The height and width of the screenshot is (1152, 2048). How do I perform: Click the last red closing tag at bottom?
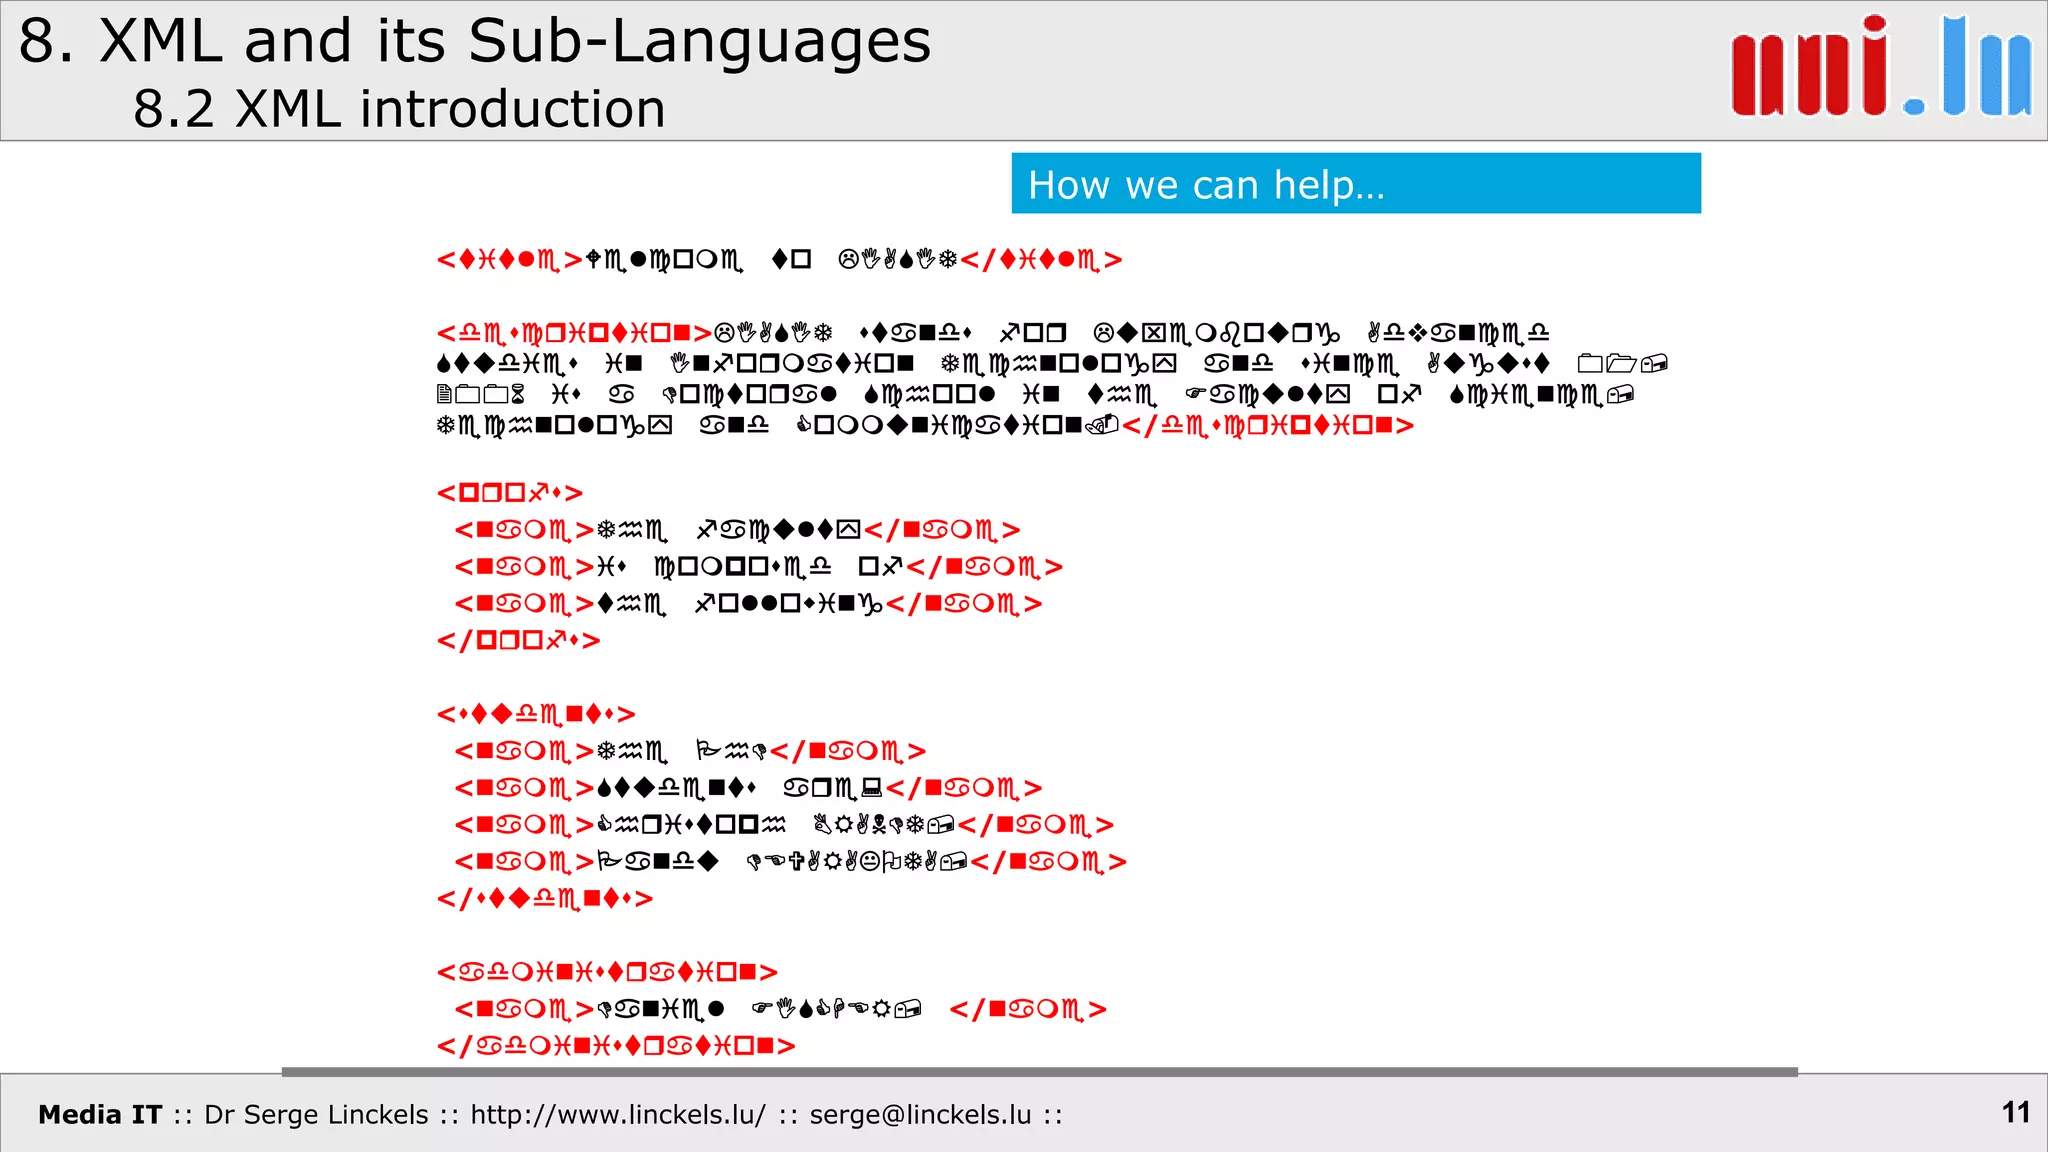(616, 1046)
